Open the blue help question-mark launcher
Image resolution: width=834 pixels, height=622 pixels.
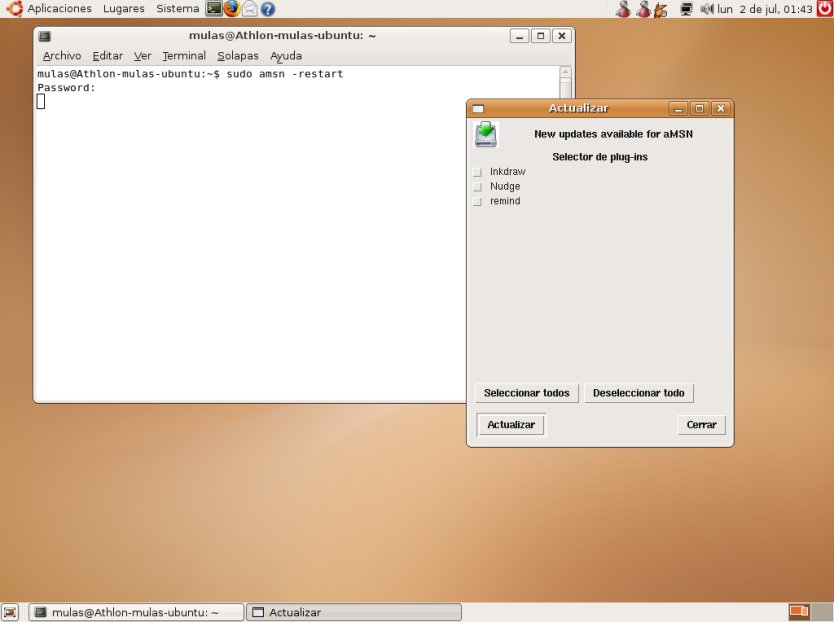tap(268, 9)
